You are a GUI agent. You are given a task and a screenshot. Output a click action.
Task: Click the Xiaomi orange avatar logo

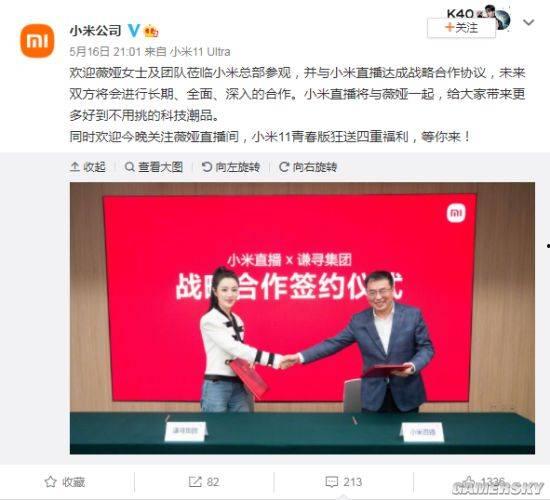37,41
